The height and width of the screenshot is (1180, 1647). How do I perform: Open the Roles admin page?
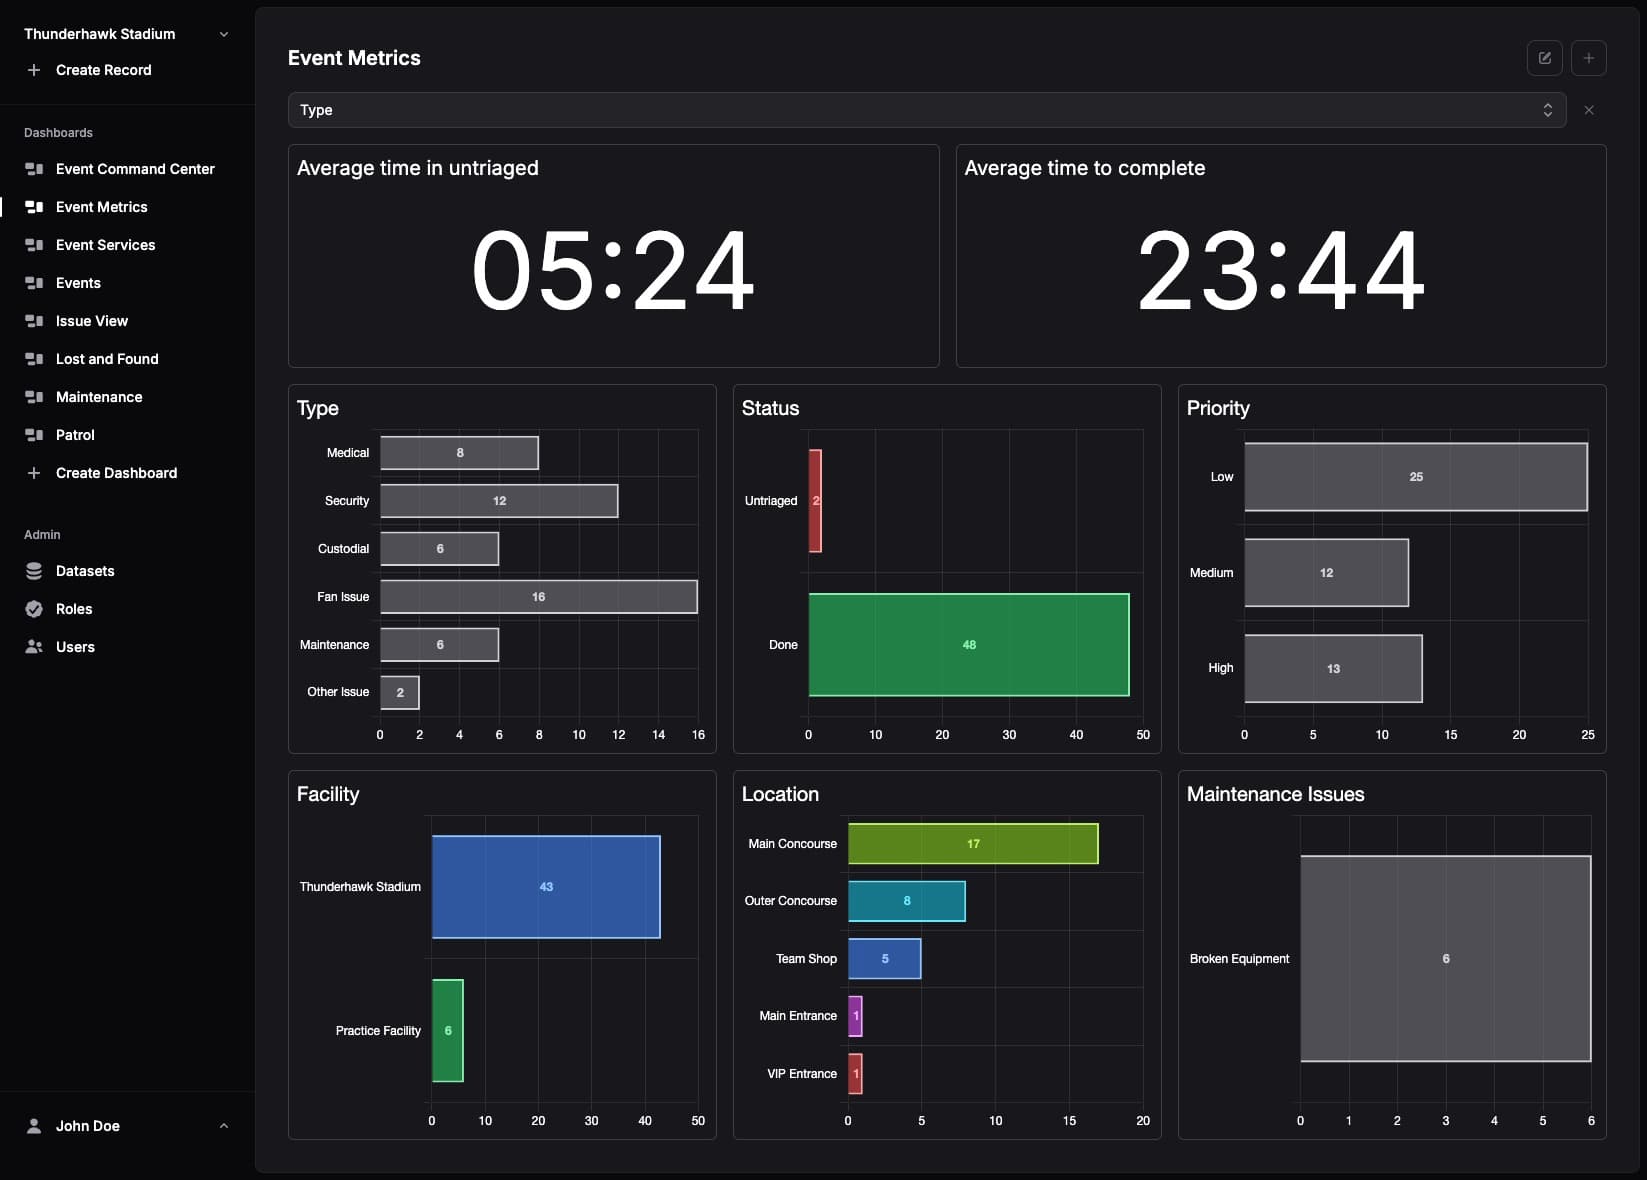(74, 609)
